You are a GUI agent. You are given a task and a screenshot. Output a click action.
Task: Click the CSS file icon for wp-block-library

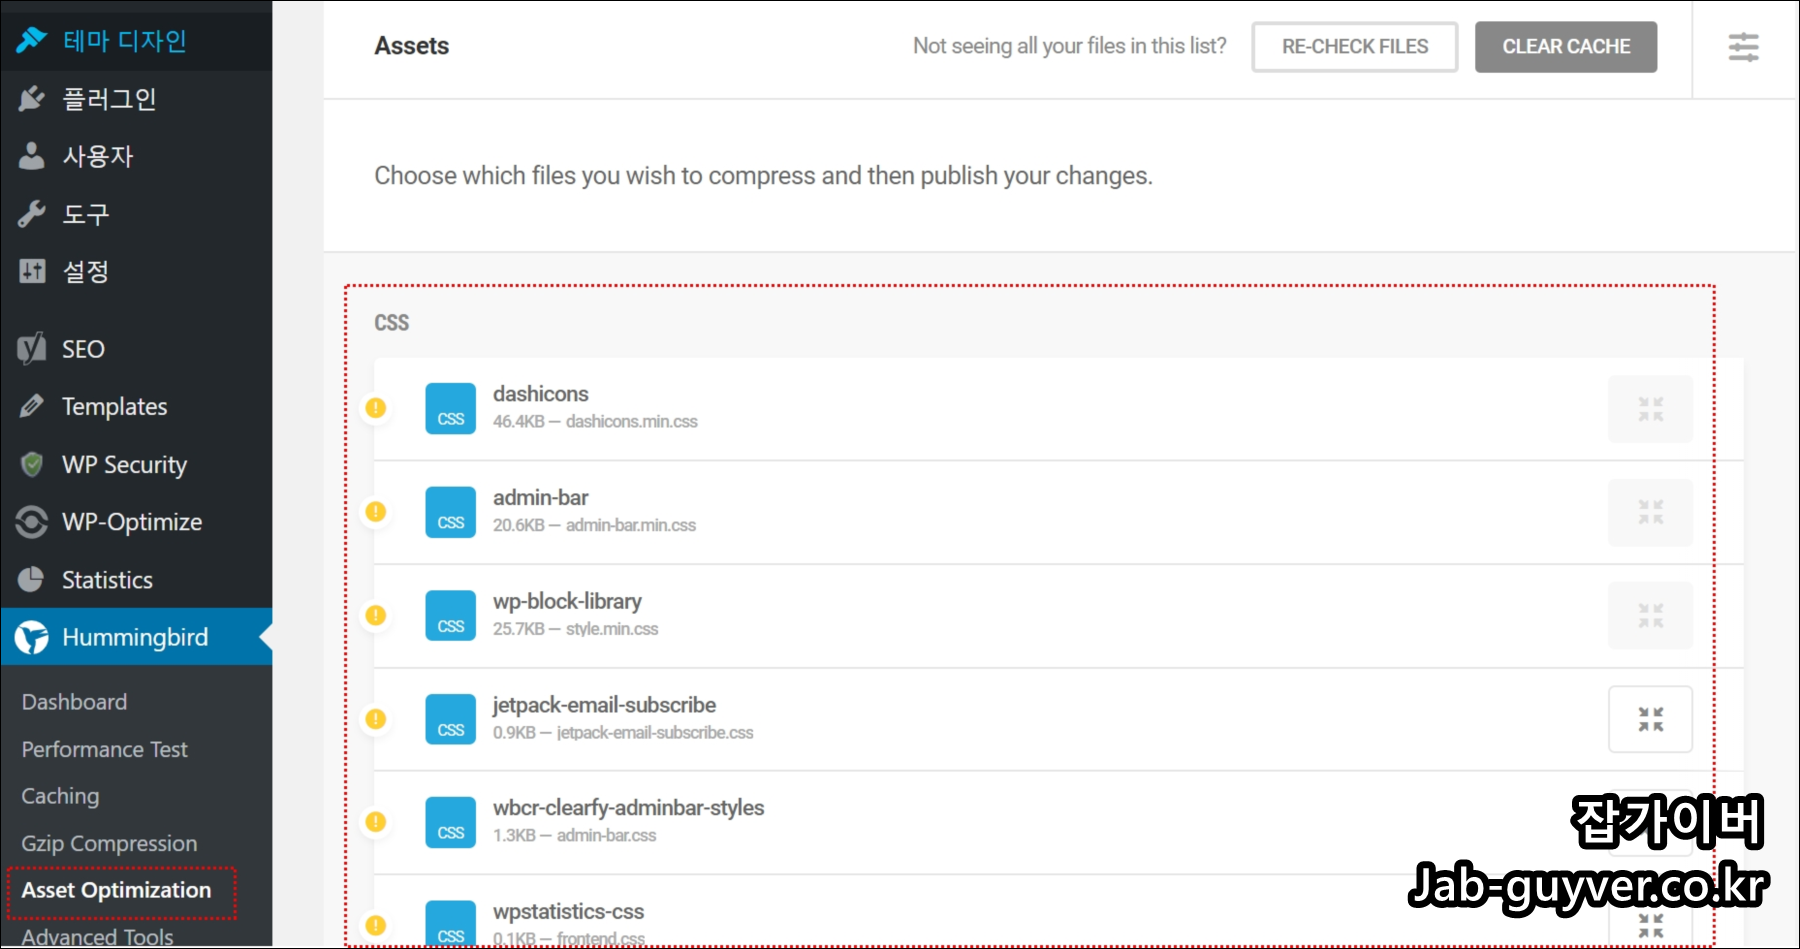pos(450,615)
